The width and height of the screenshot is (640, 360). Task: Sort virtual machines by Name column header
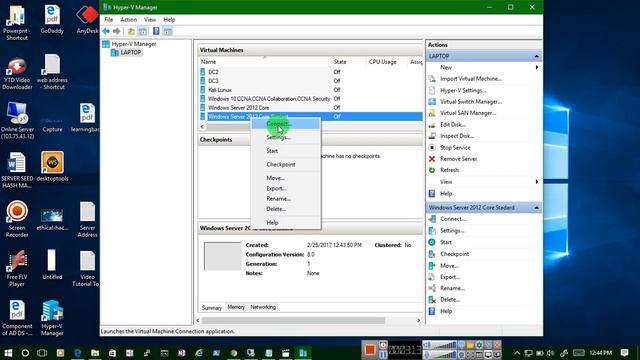click(264, 62)
